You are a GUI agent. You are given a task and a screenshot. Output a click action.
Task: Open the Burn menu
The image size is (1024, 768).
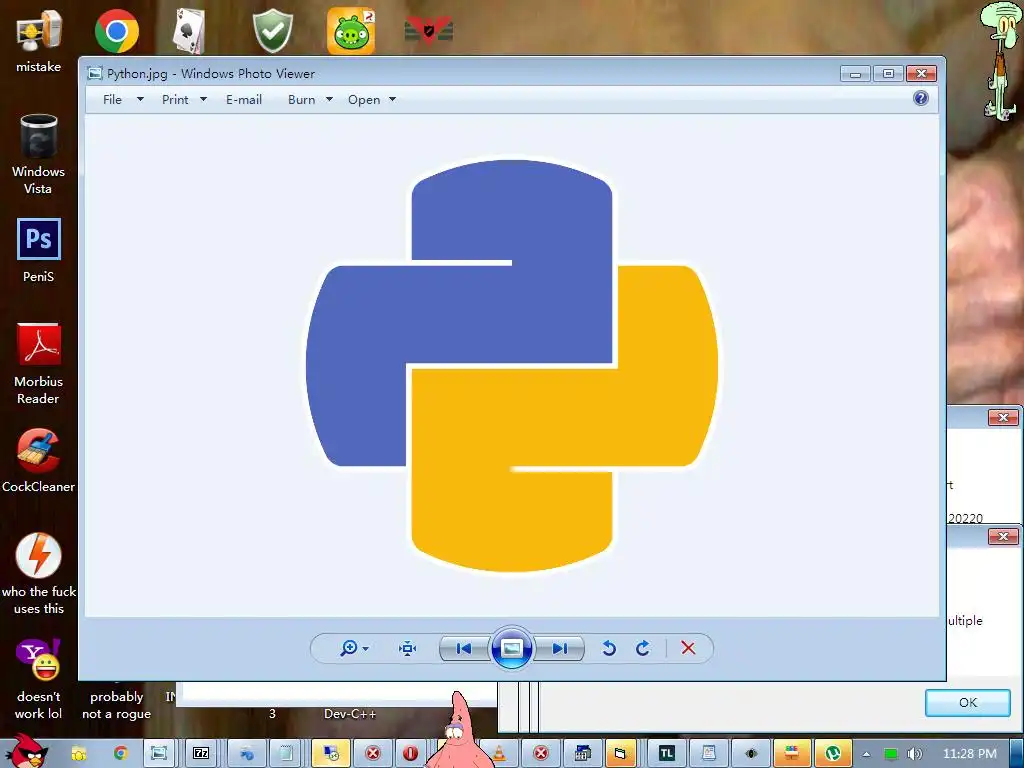(302, 99)
